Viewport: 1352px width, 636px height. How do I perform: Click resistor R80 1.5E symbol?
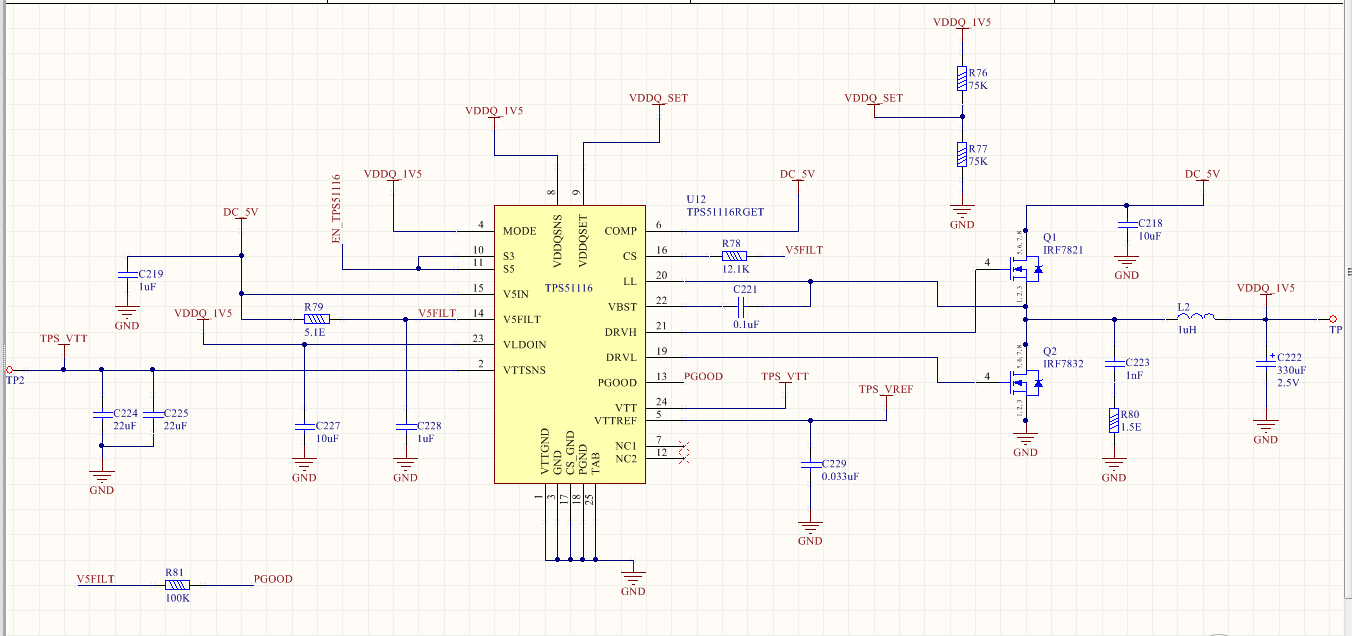coord(1114,421)
